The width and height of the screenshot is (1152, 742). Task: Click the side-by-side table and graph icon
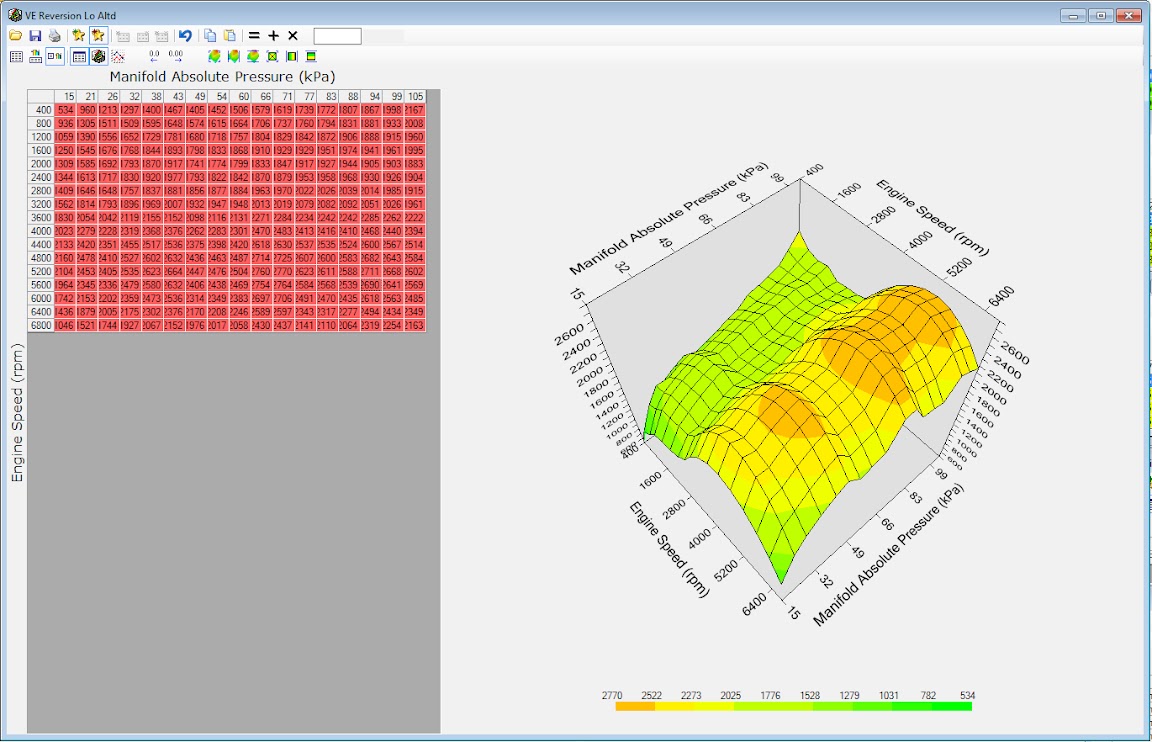click(55, 57)
